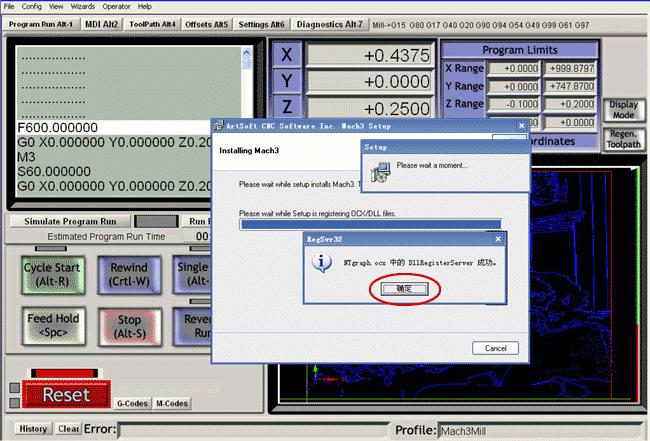Viewport: 650px width, 441px height.
Task: Close the Mach3 Setup installer window
Action: tap(521, 126)
